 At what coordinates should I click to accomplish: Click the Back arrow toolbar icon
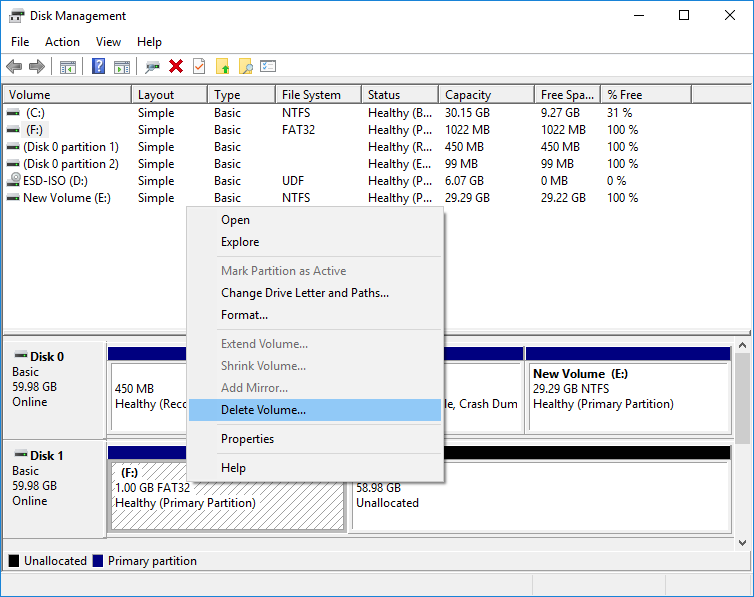(14, 66)
